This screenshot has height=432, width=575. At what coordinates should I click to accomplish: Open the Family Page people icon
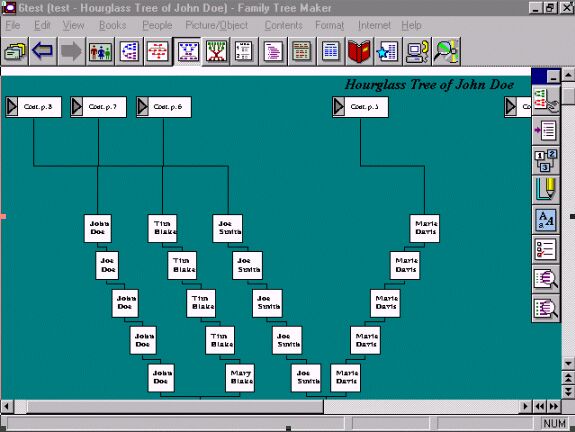click(x=100, y=51)
